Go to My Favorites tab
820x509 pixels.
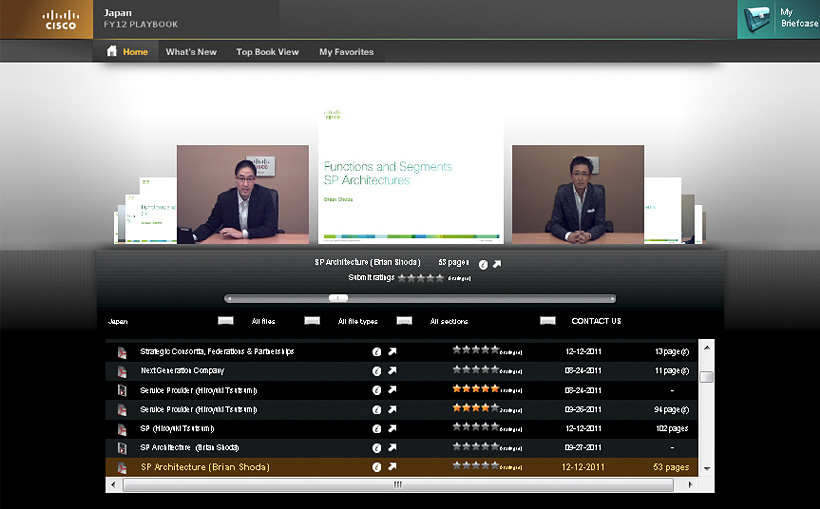click(x=346, y=52)
